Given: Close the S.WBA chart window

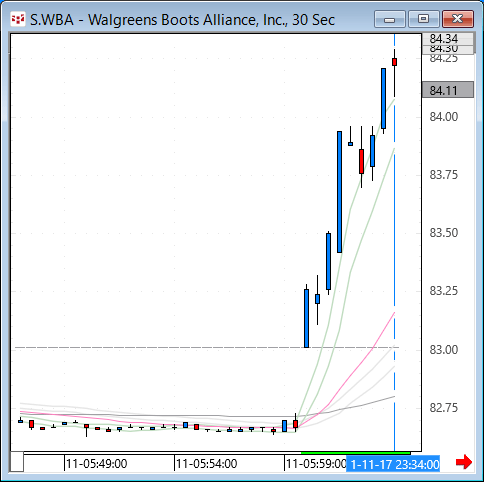Looking at the screenshot, I should click(x=458, y=19).
